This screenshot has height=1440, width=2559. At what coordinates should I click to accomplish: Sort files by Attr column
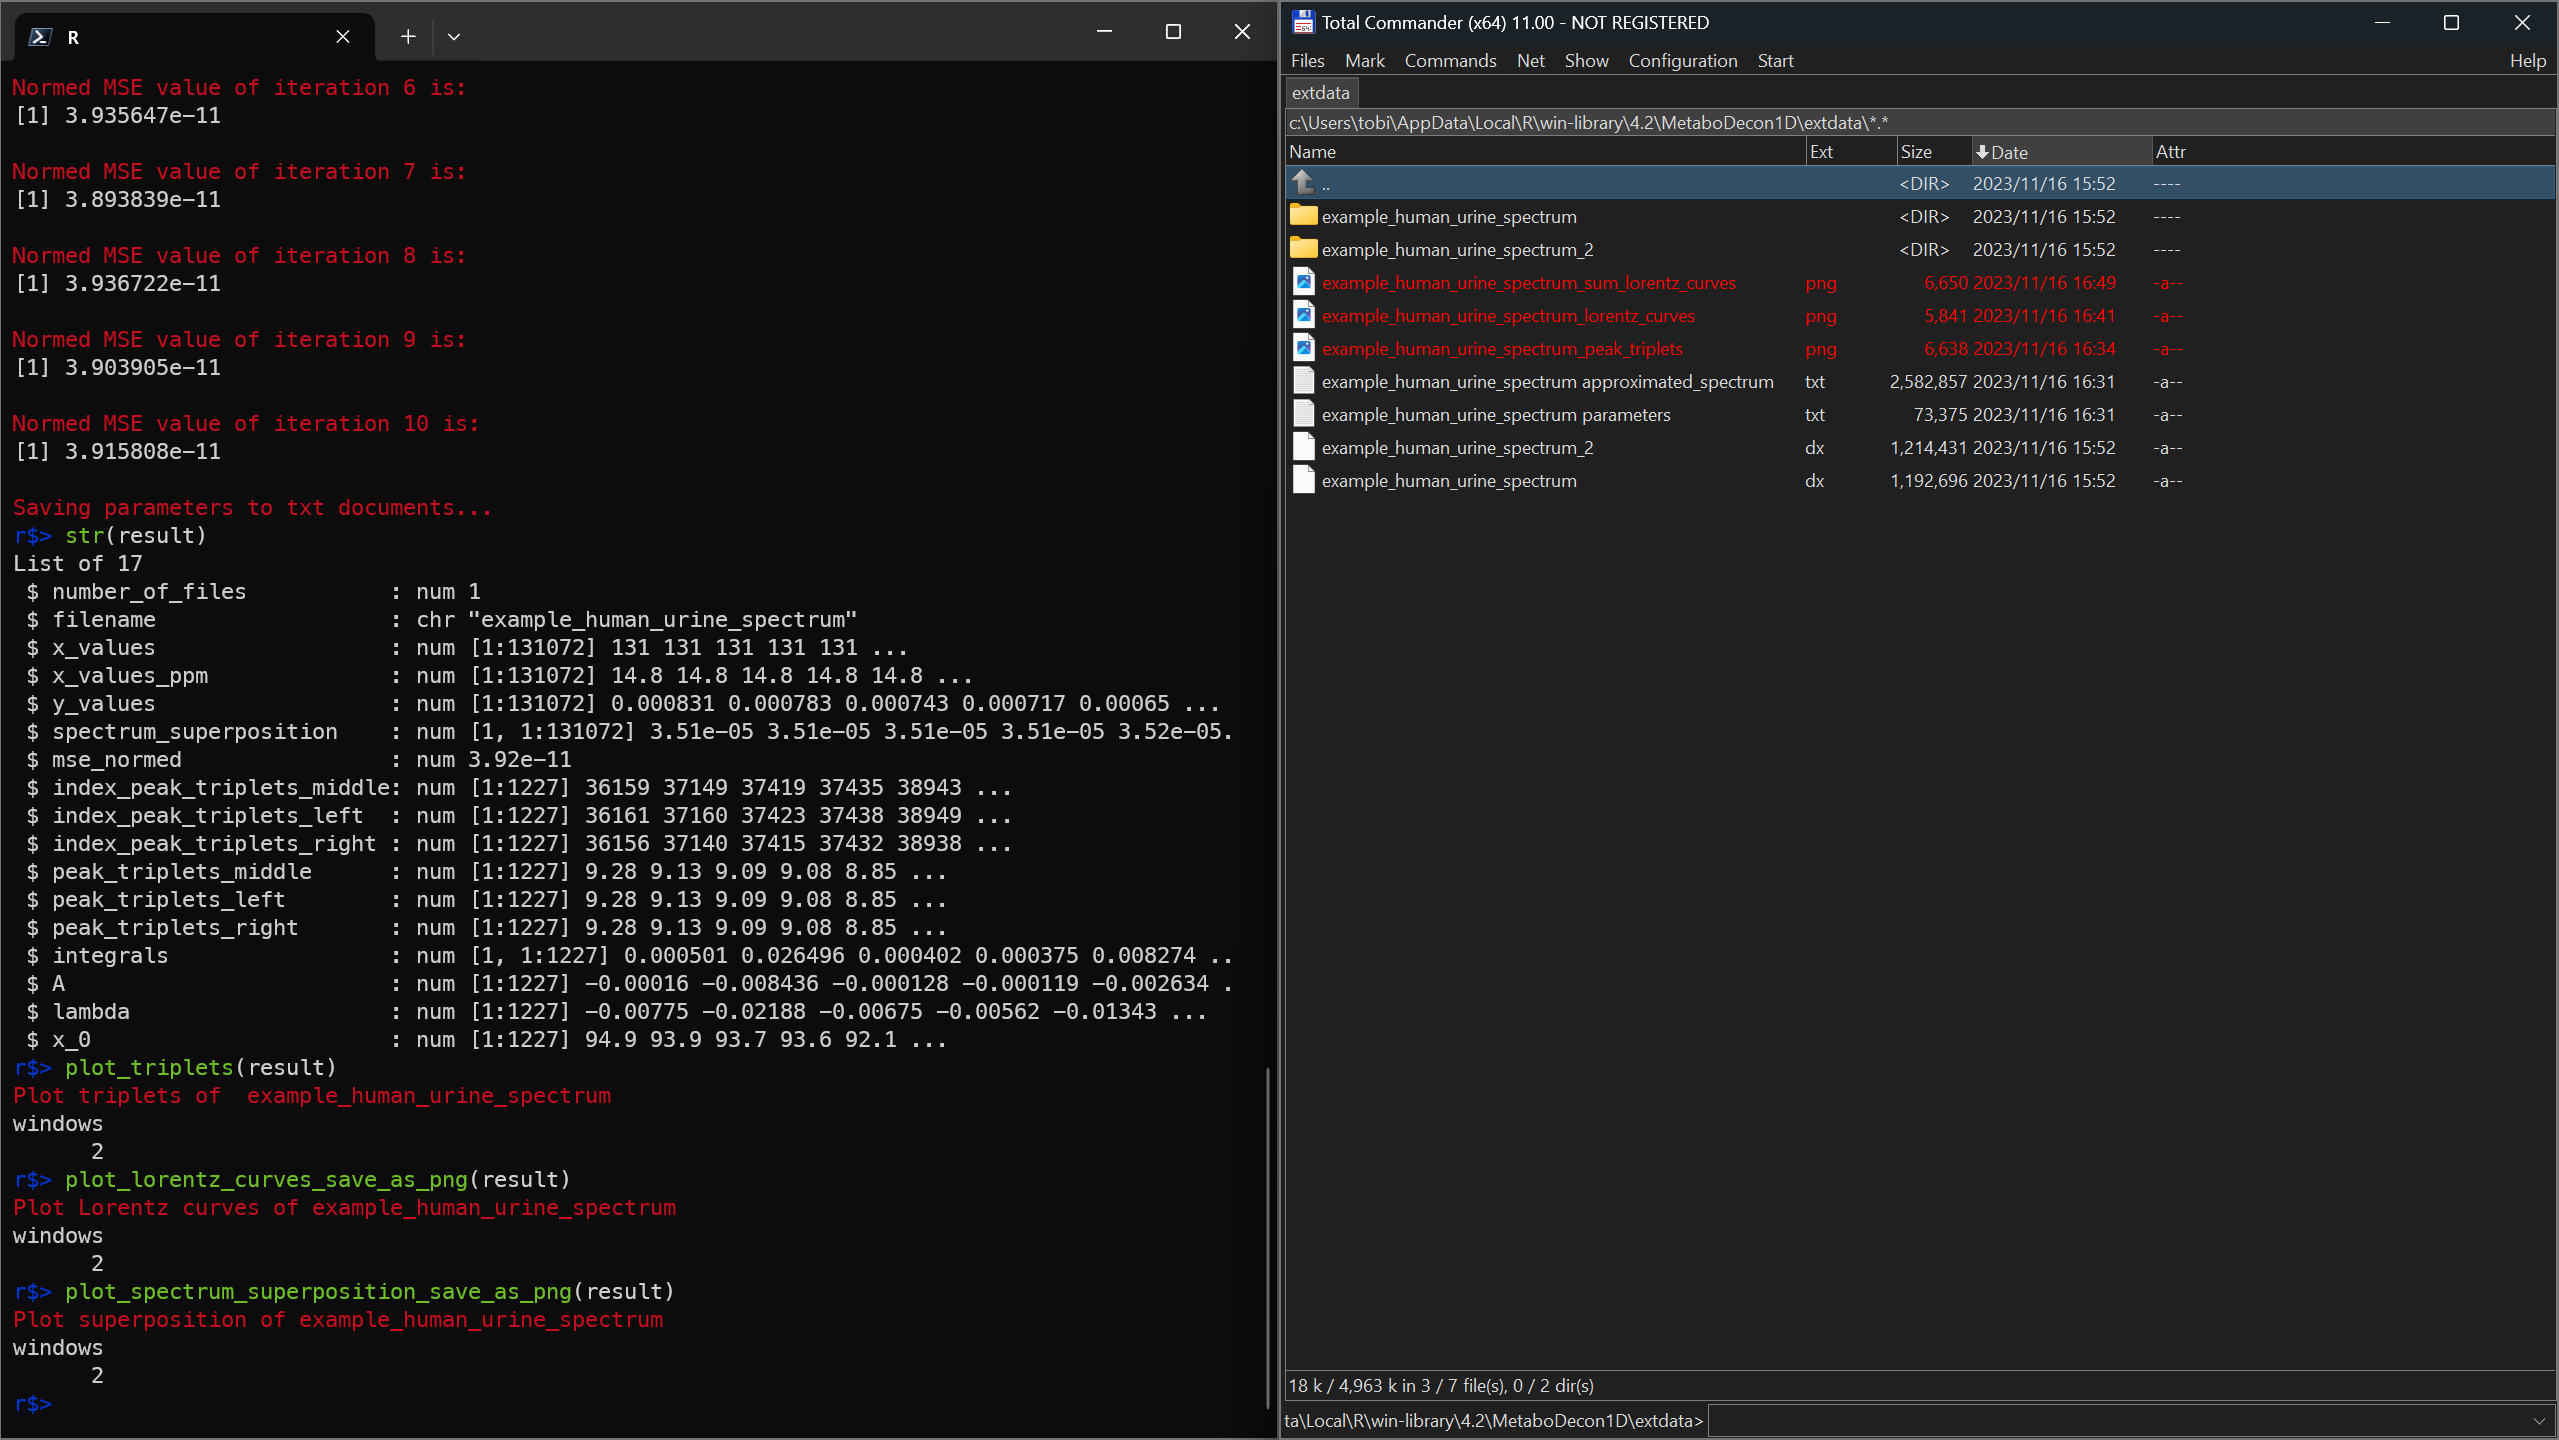pyautogui.click(x=2352, y=152)
